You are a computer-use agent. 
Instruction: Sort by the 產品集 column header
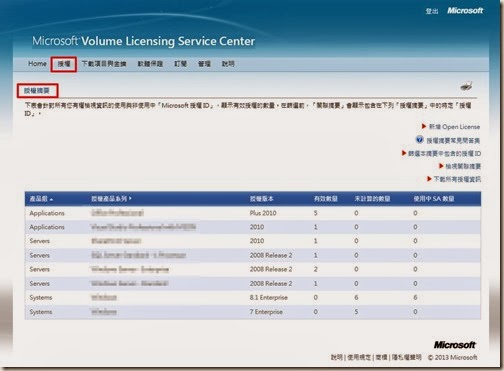39,199
